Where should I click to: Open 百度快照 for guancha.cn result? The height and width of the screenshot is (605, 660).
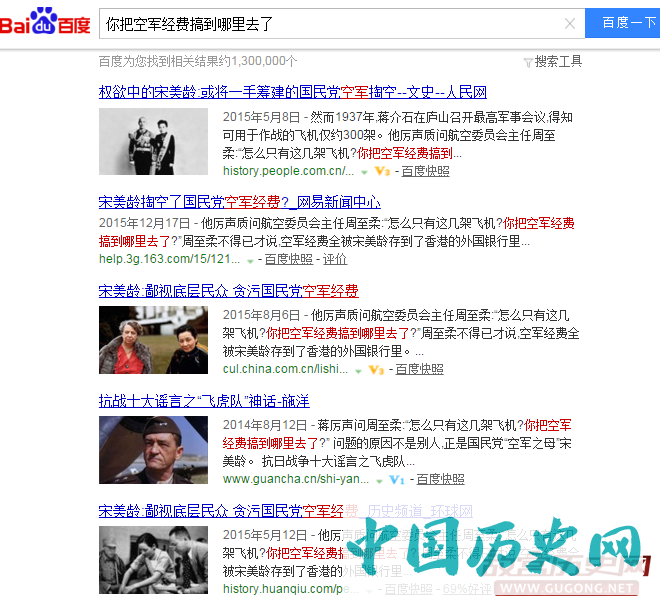coord(440,479)
